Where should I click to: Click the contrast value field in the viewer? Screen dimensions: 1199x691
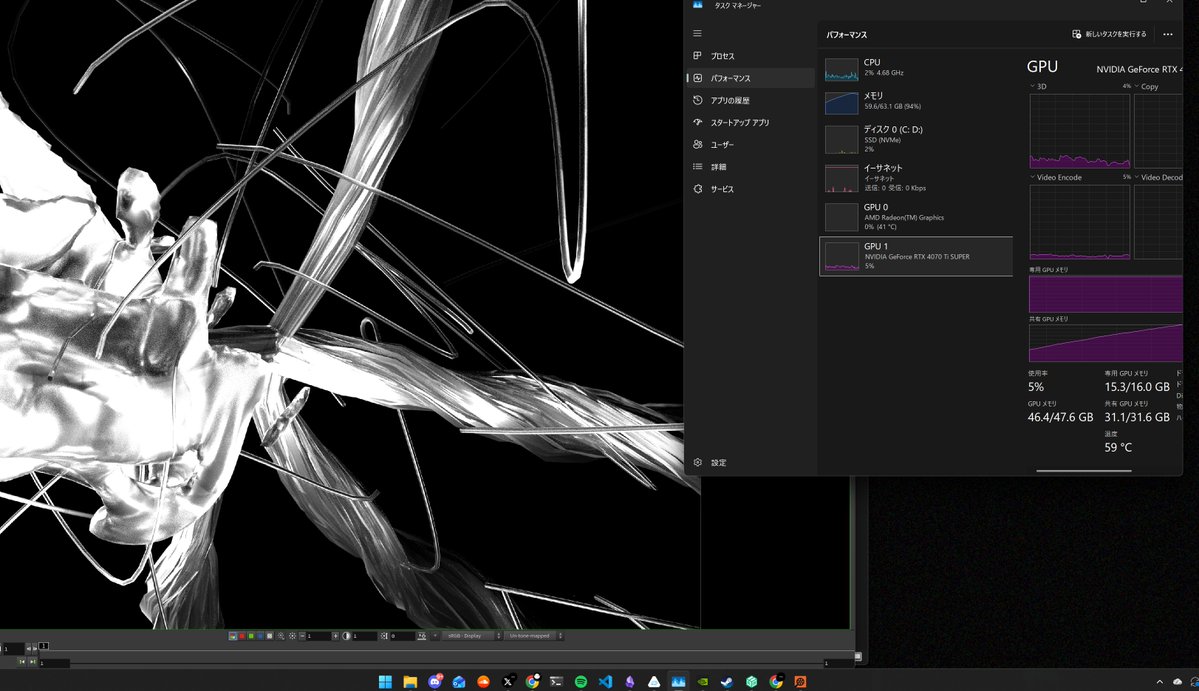pos(364,636)
